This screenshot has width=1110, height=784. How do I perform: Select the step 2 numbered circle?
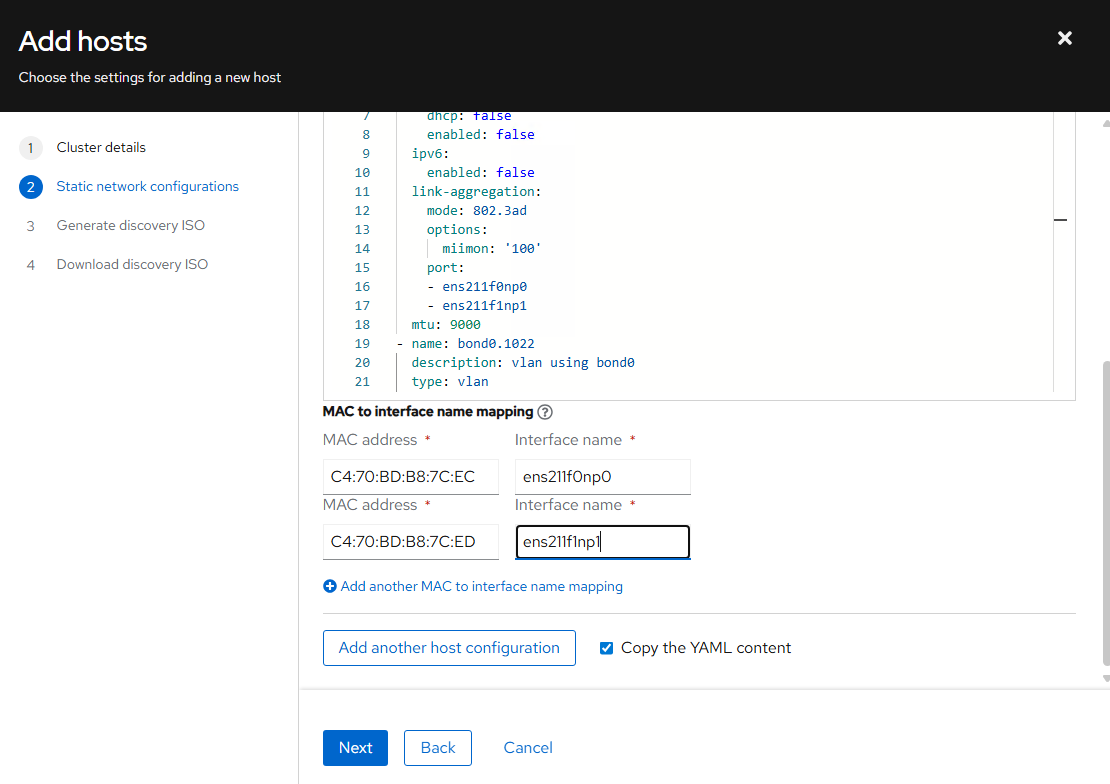[x=30, y=186]
